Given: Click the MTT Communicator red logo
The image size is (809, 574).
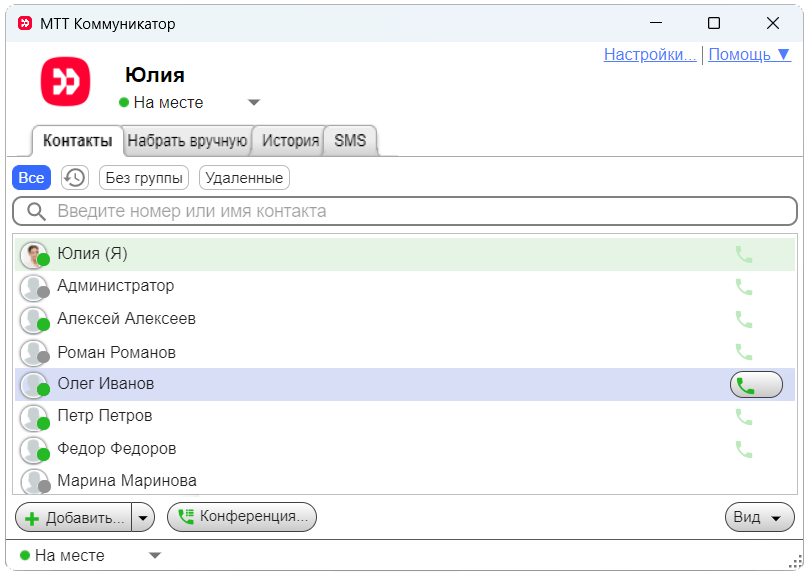Looking at the screenshot, I should (x=65, y=82).
